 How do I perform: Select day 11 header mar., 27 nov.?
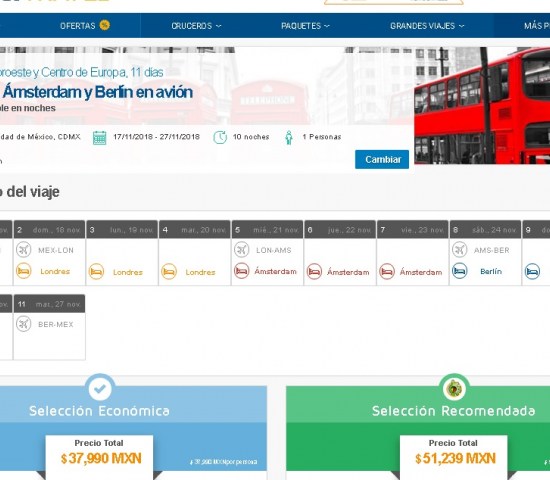[49, 304]
